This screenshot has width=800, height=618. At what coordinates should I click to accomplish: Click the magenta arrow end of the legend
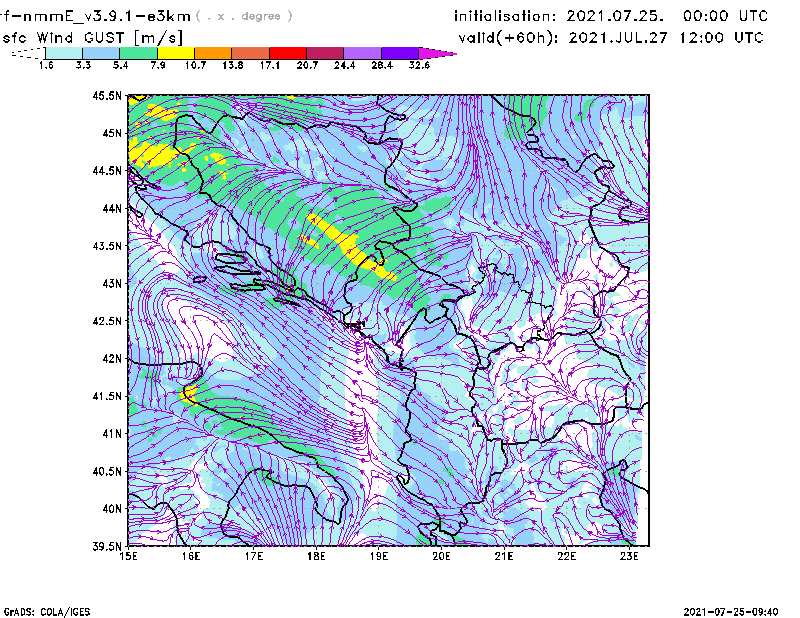coord(437,53)
